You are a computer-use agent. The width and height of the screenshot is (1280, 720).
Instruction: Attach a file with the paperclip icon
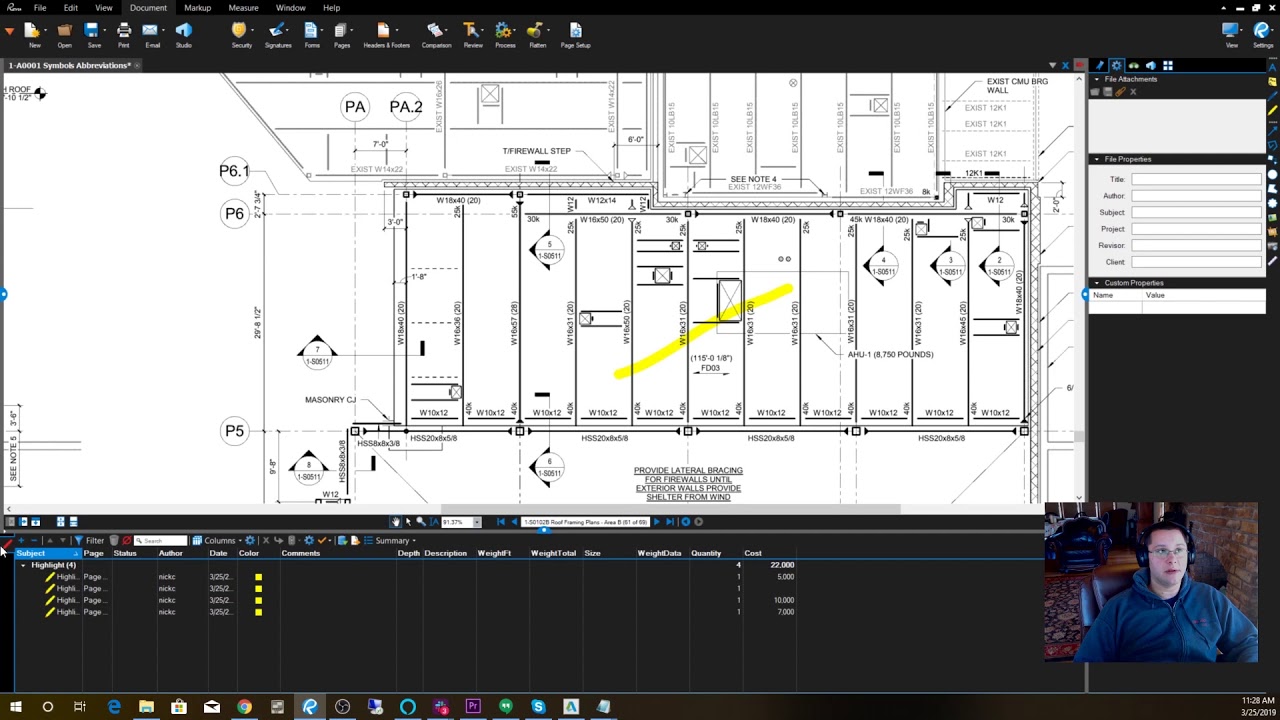click(1120, 92)
